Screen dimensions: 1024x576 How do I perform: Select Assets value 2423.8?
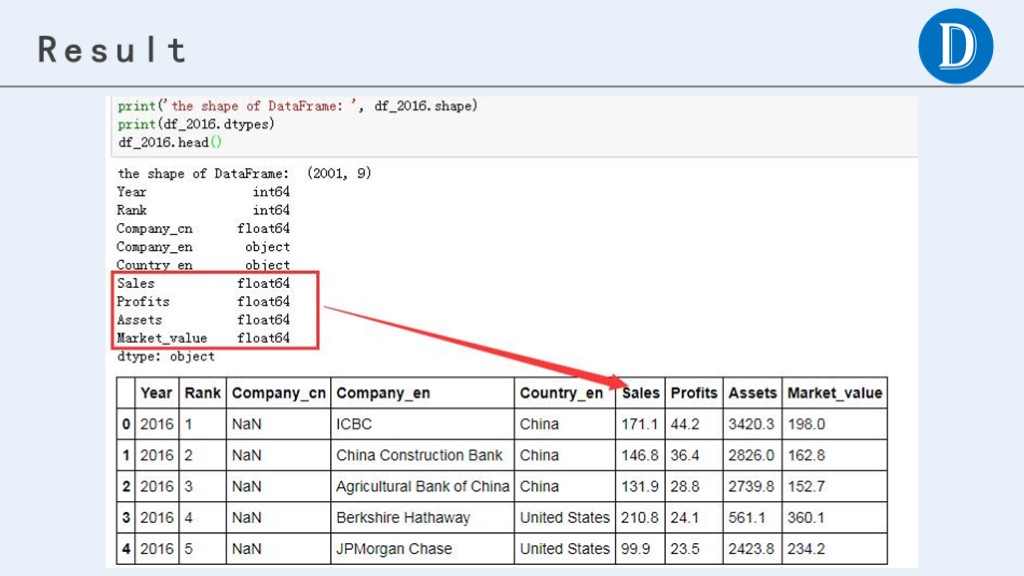[752, 549]
